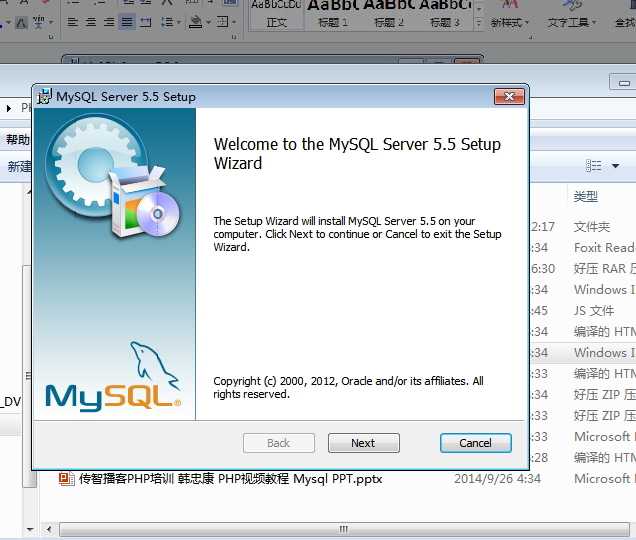
Task: Click the MySQL installer title bar icon
Action: coord(44,97)
